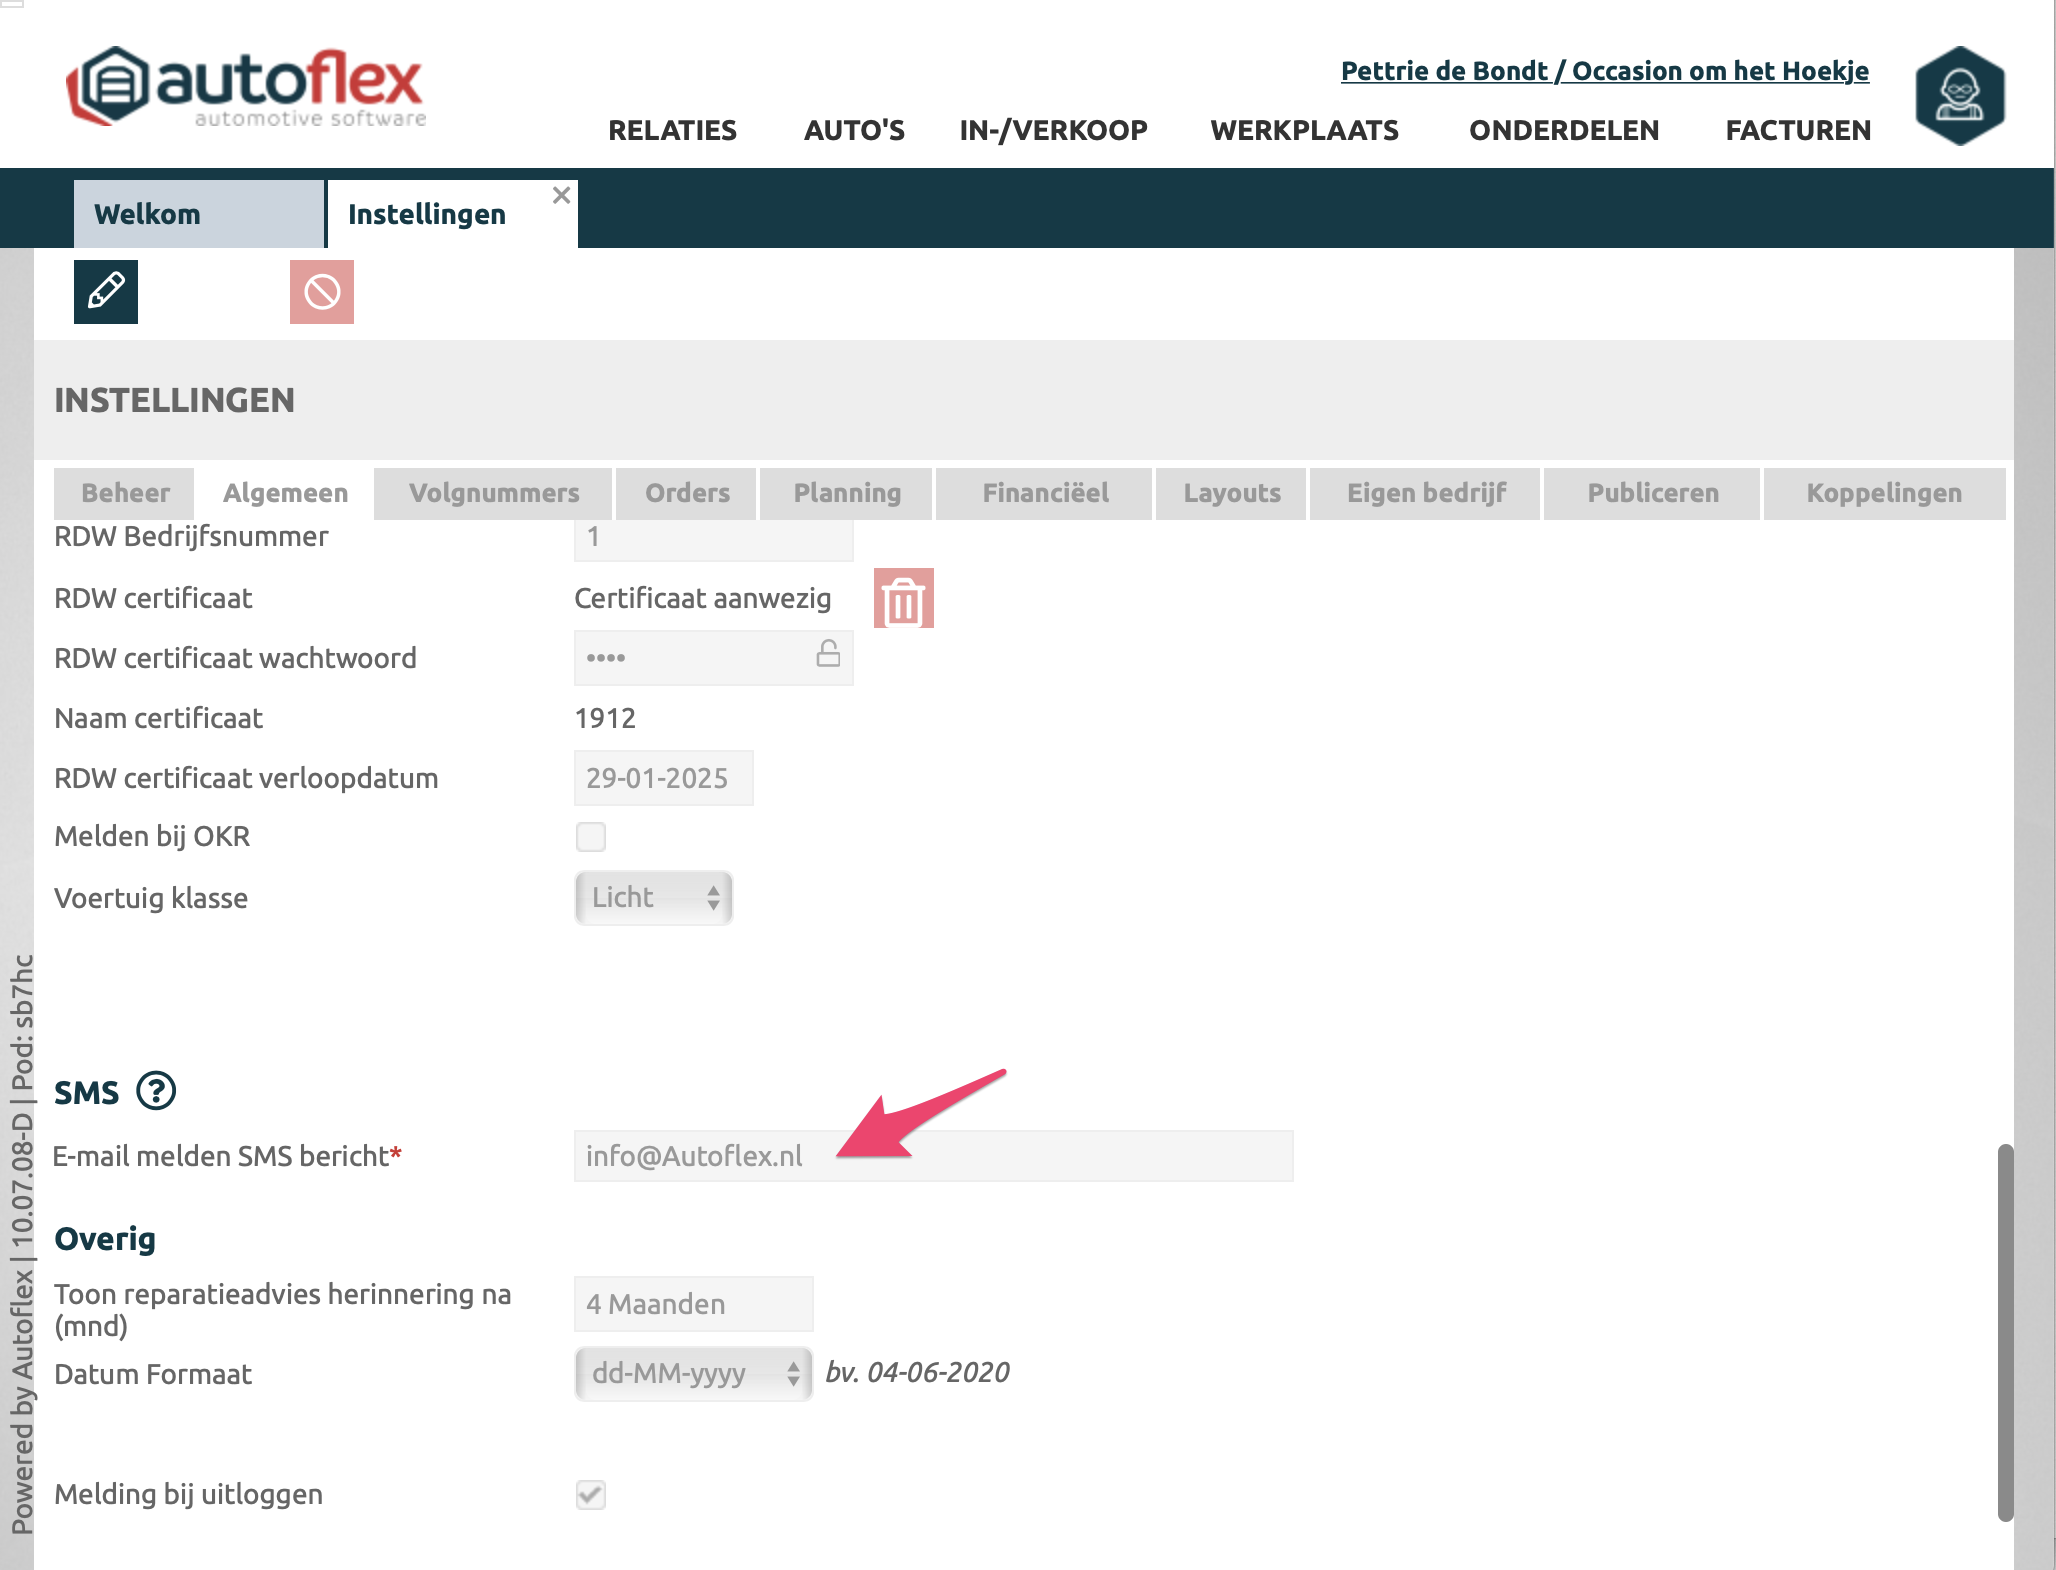Image resolution: width=2056 pixels, height=1570 pixels.
Task: Close the Instellingen tab
Action: (561, 195)
